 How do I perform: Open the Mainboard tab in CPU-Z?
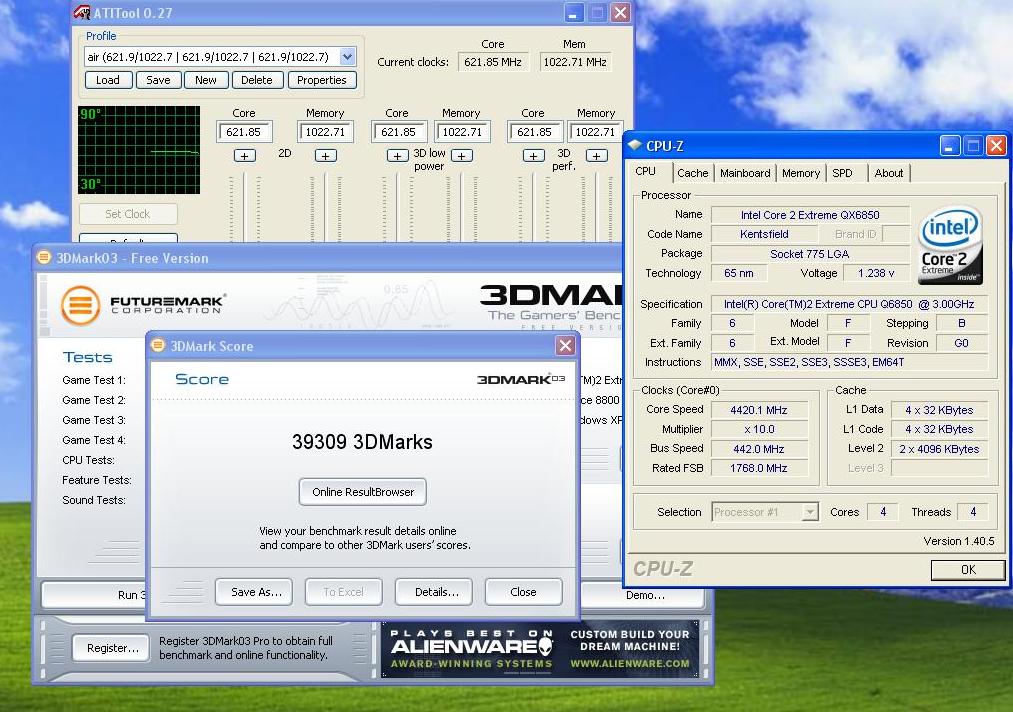[745, 173]
